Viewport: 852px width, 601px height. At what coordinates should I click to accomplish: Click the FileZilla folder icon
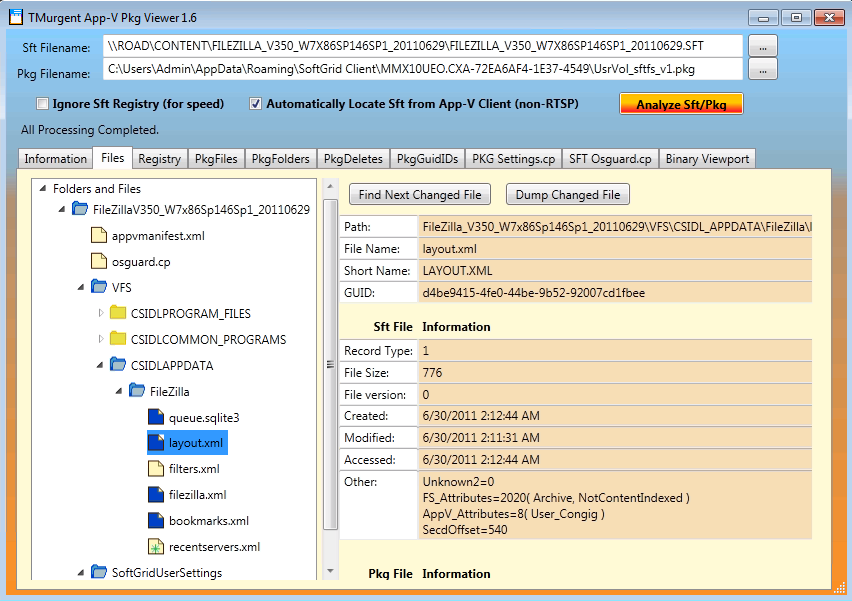pyautogui.click(x=137, y=390)
